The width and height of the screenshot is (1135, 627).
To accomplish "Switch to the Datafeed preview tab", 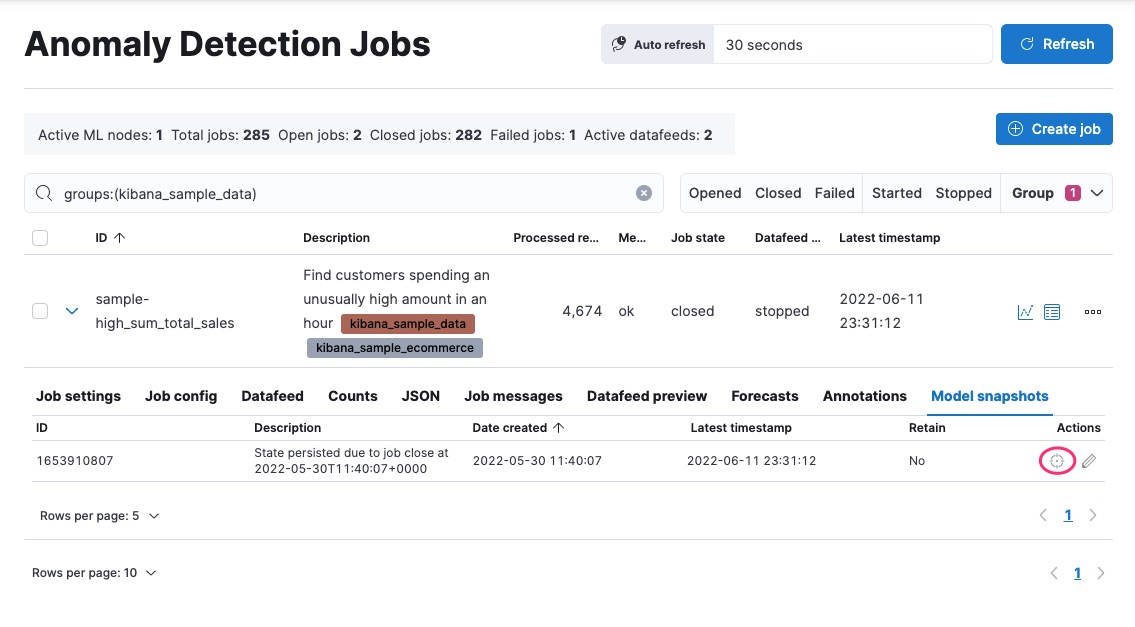I will pyautogui.click(x=646, y=396).
